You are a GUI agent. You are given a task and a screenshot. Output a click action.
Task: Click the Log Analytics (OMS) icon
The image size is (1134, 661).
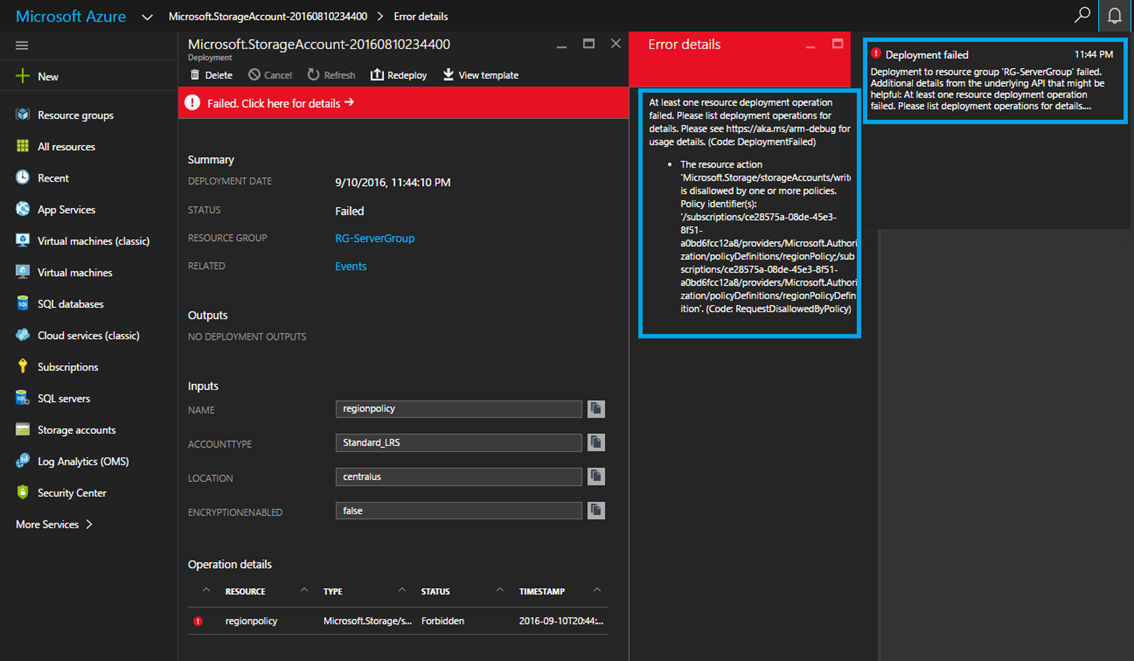(x=22, y=461)
